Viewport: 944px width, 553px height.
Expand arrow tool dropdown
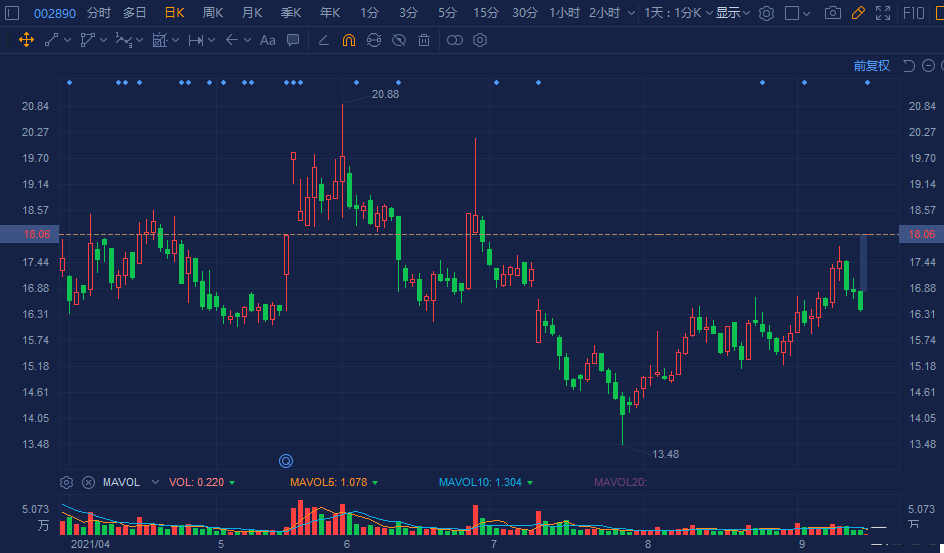click(247, 40)
